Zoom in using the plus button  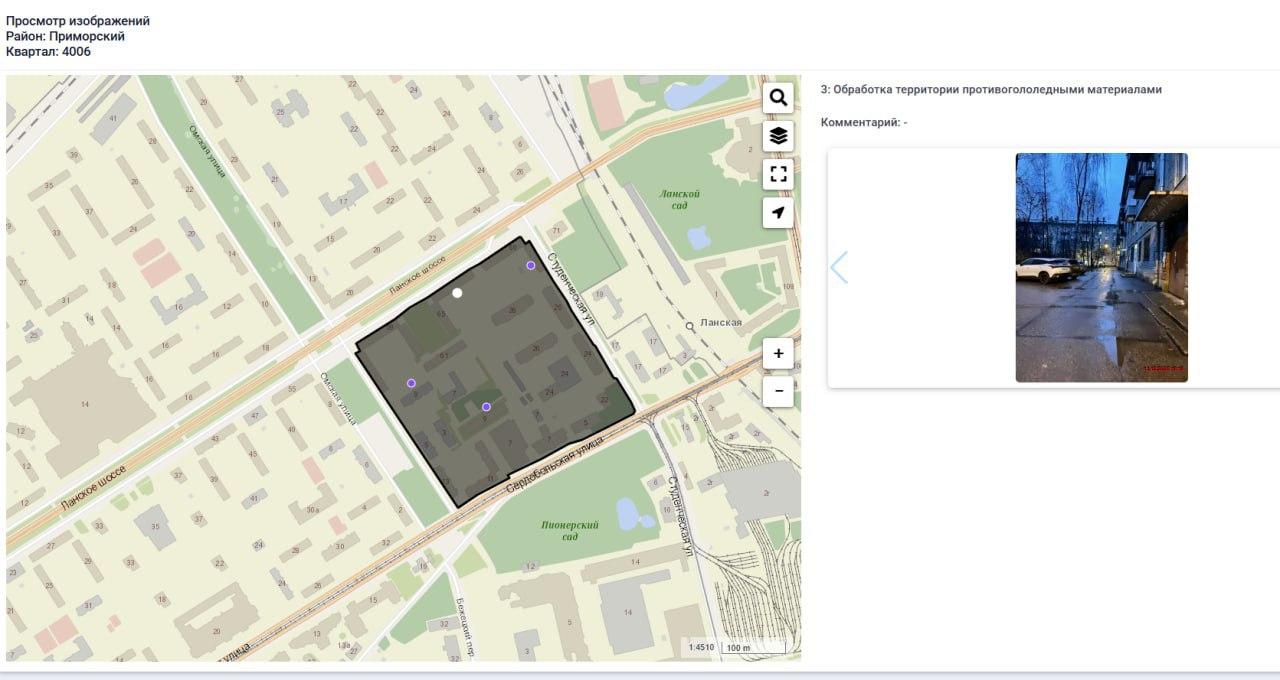tap(778, 354)
